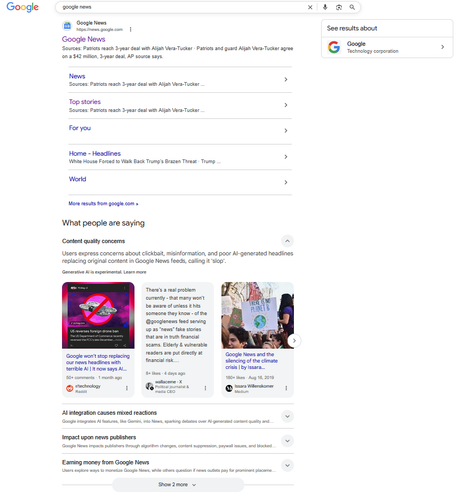The image size is (462, 499).
Task: Click the climate protest photo thumbnail
Action: click(258, 315)
